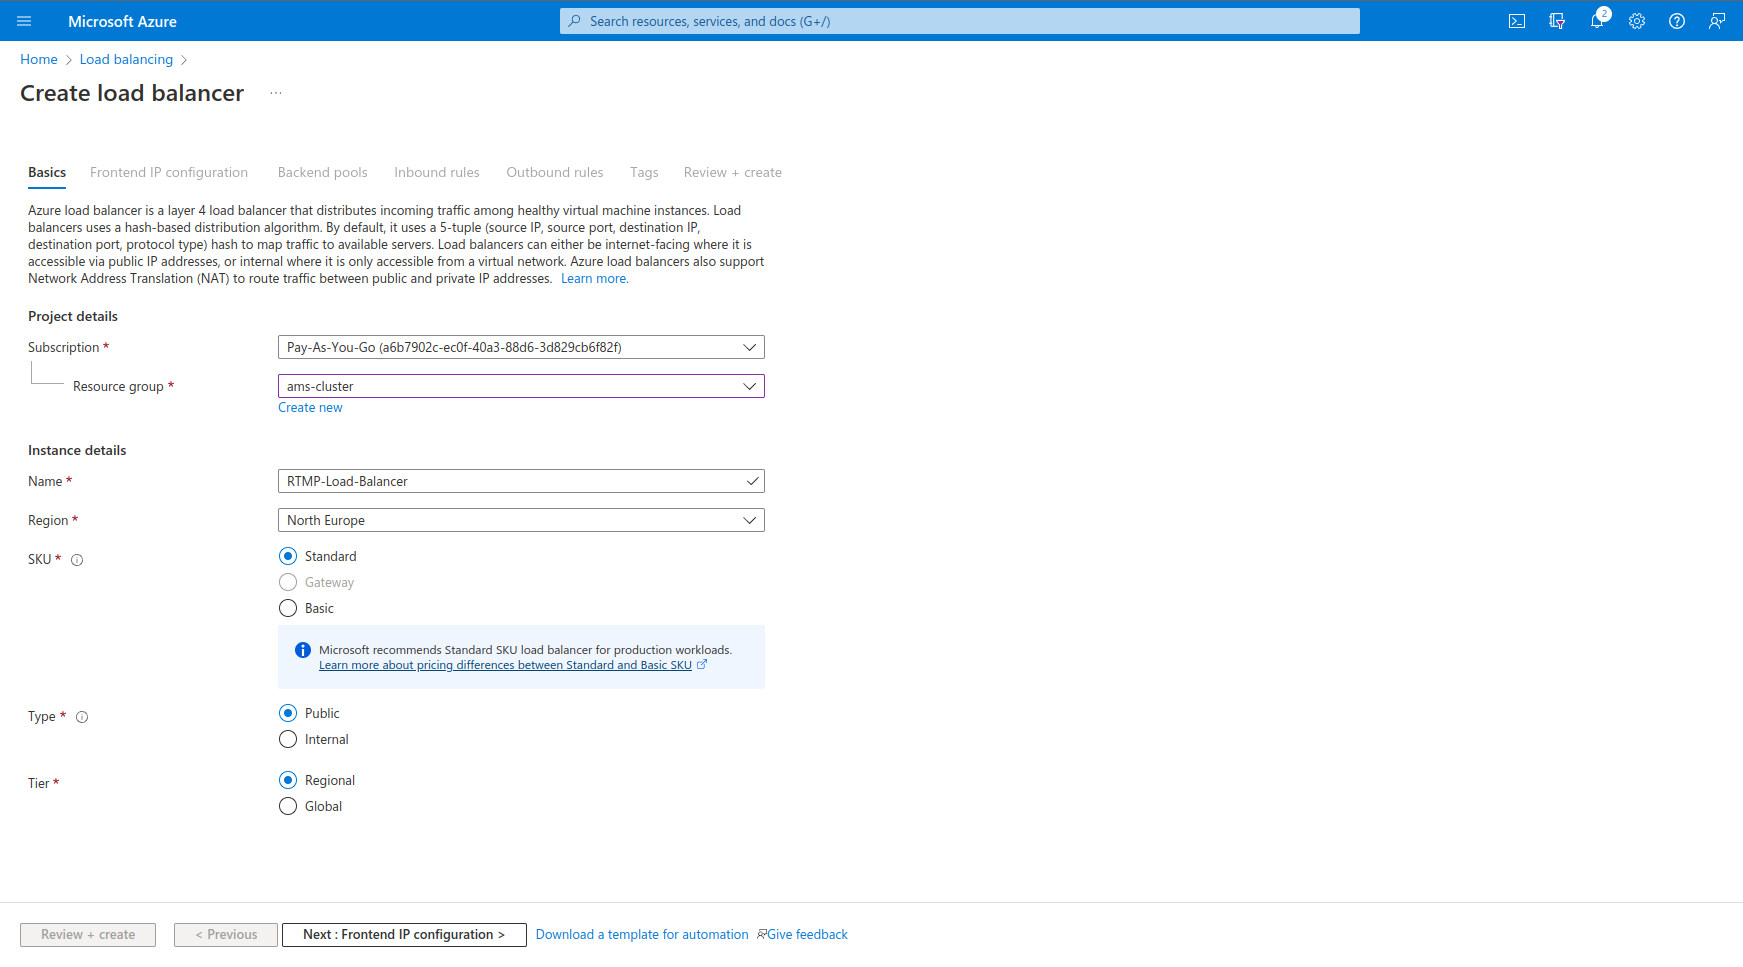
Task: Click the Instance details heading
Action: [77, 450]
